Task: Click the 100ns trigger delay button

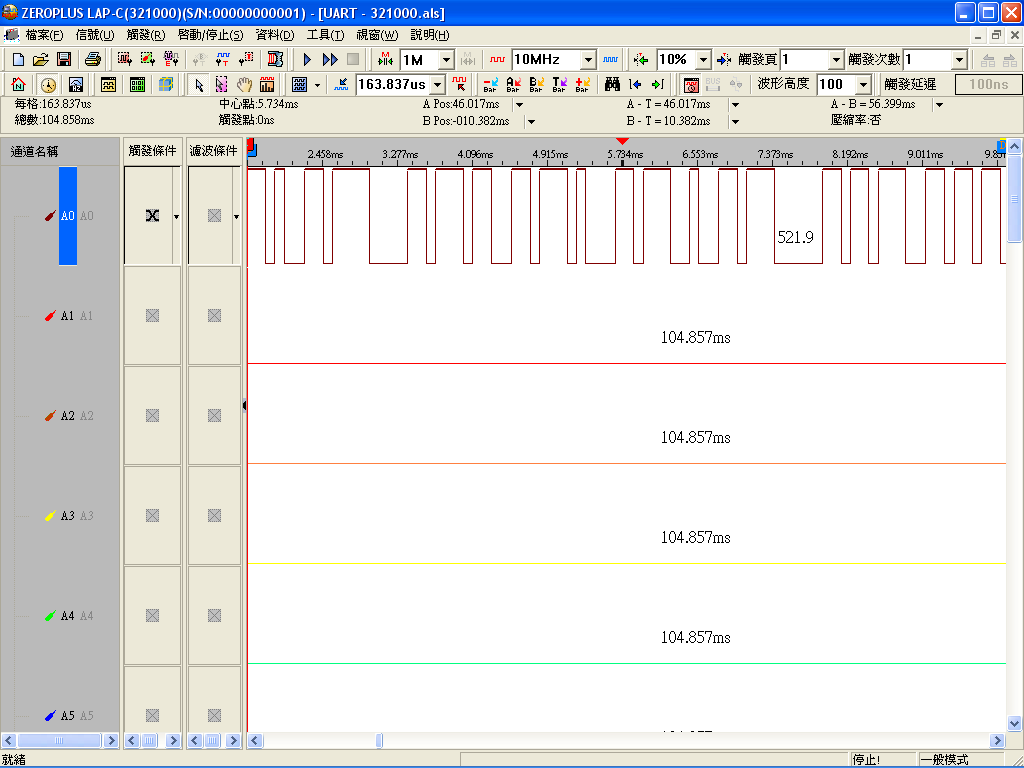Action: [988, 85]
